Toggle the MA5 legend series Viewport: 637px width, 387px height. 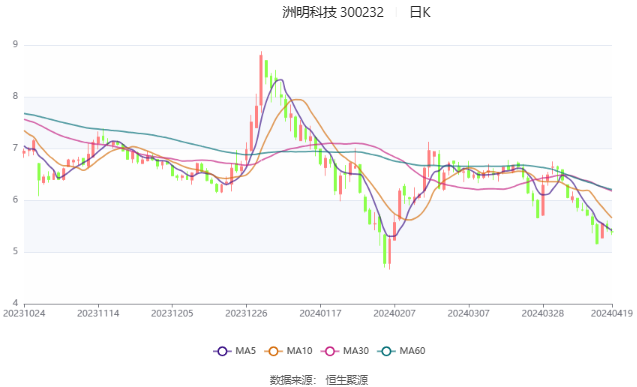coord(234,351)
